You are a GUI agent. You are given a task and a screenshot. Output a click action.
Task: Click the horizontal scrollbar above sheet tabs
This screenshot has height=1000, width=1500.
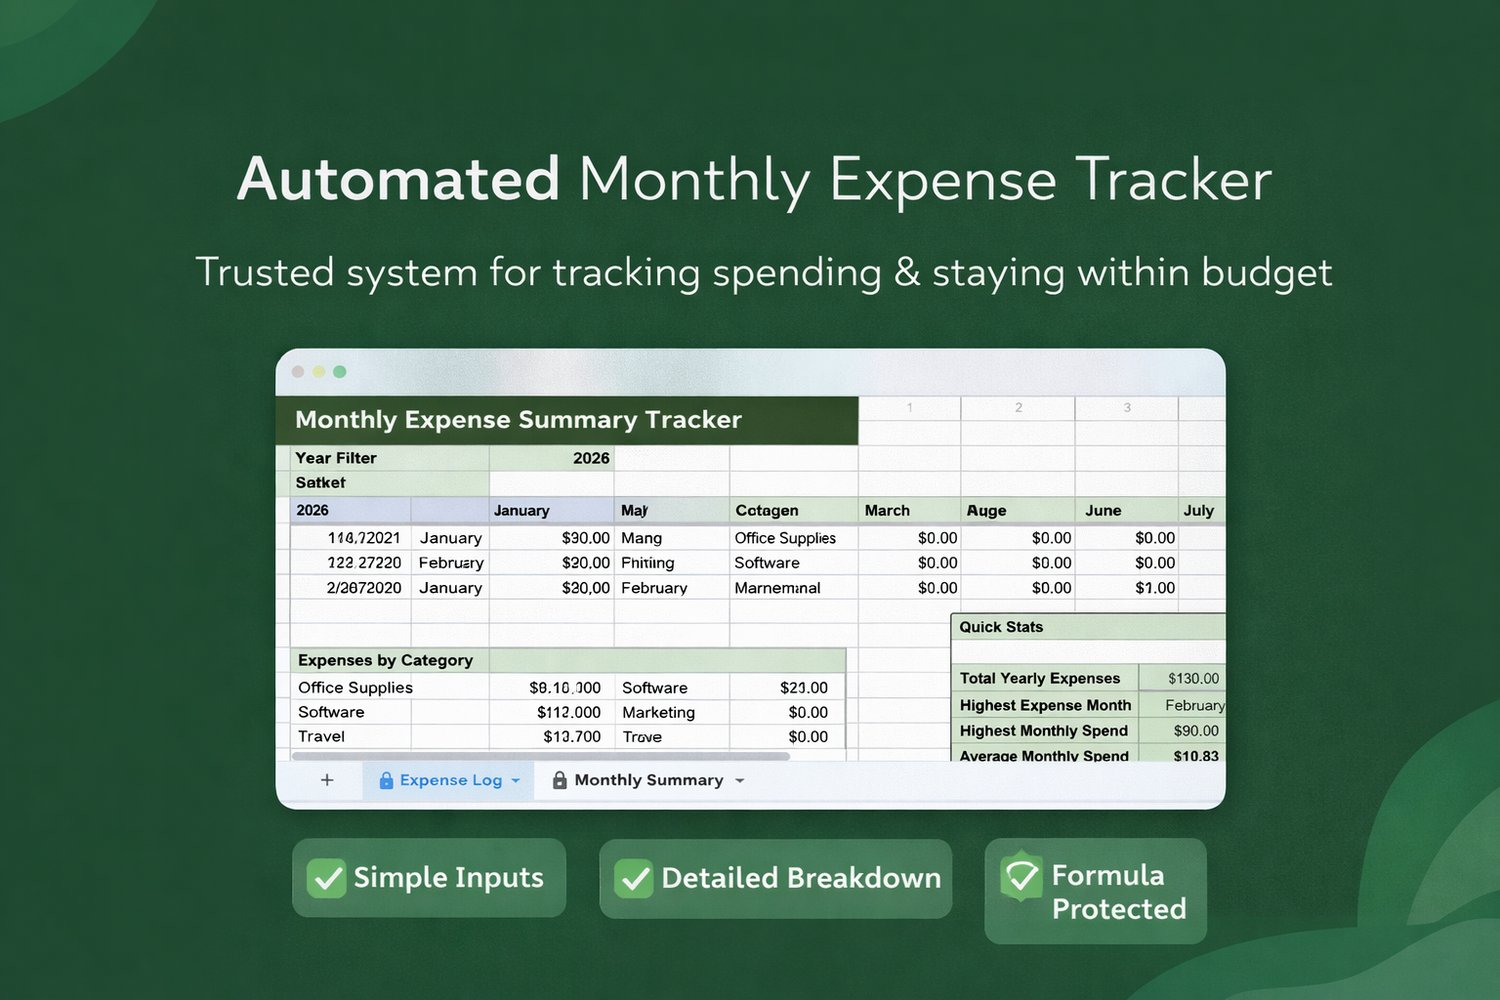pyautogui.click(x=540, y=756)
